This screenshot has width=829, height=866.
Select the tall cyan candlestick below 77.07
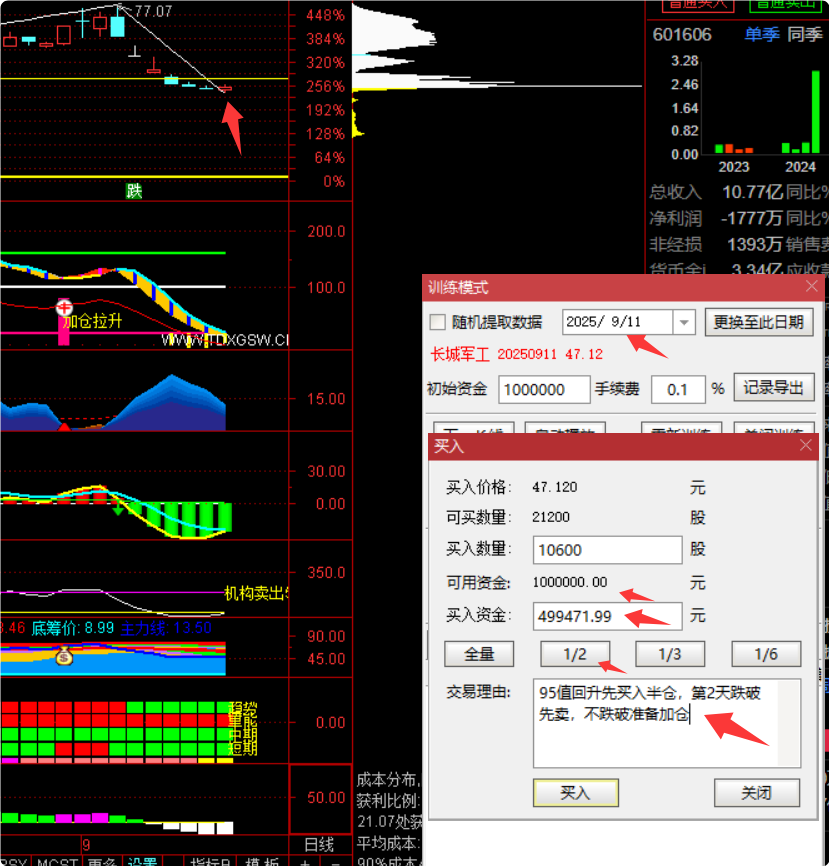(117, 25)
